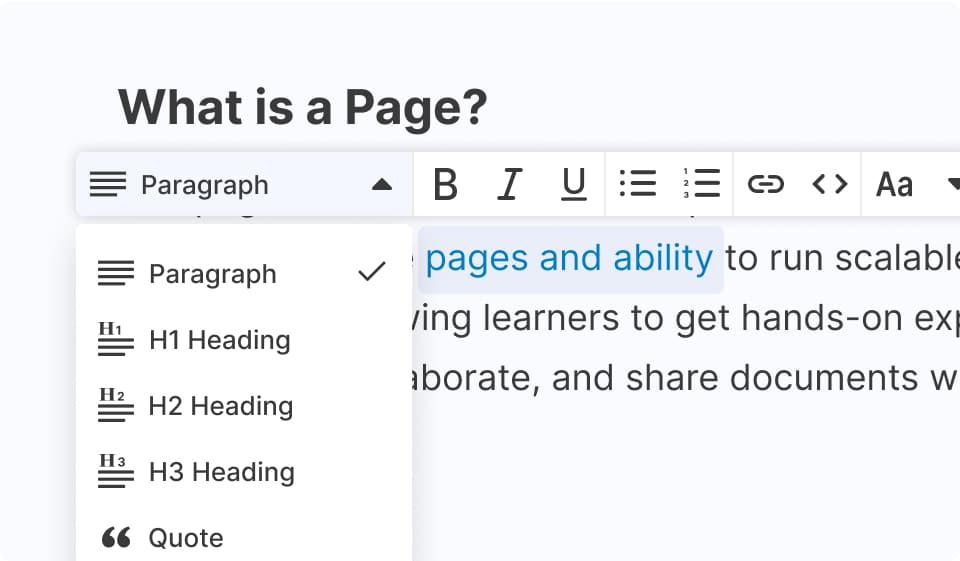
Task: Insert code block with angle brackets icon
Action: click(829, 184)
